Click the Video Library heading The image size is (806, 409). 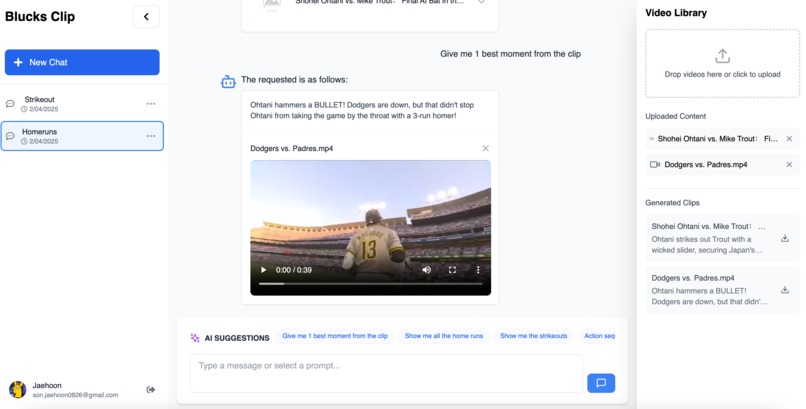pyautogui.click(x=676, y=13)
